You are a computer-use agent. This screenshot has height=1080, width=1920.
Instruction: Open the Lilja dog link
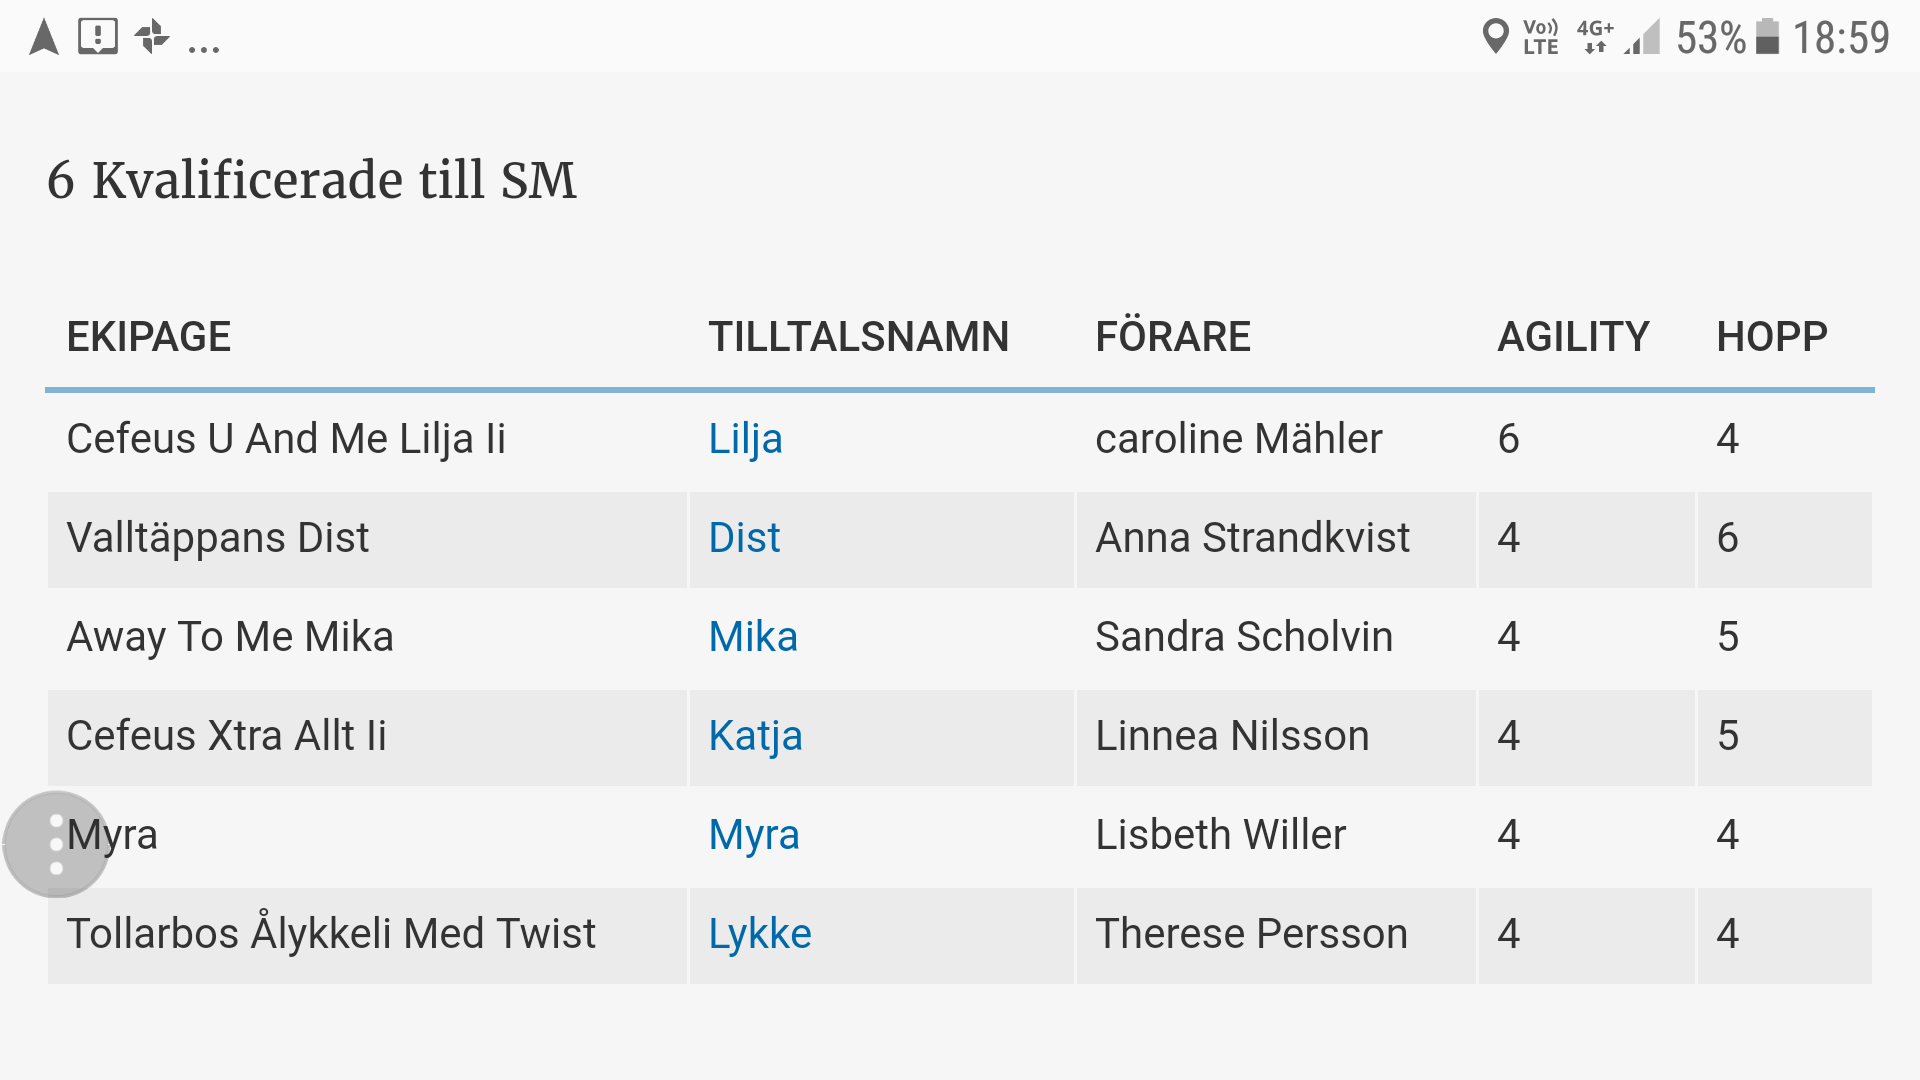point(745,439)
